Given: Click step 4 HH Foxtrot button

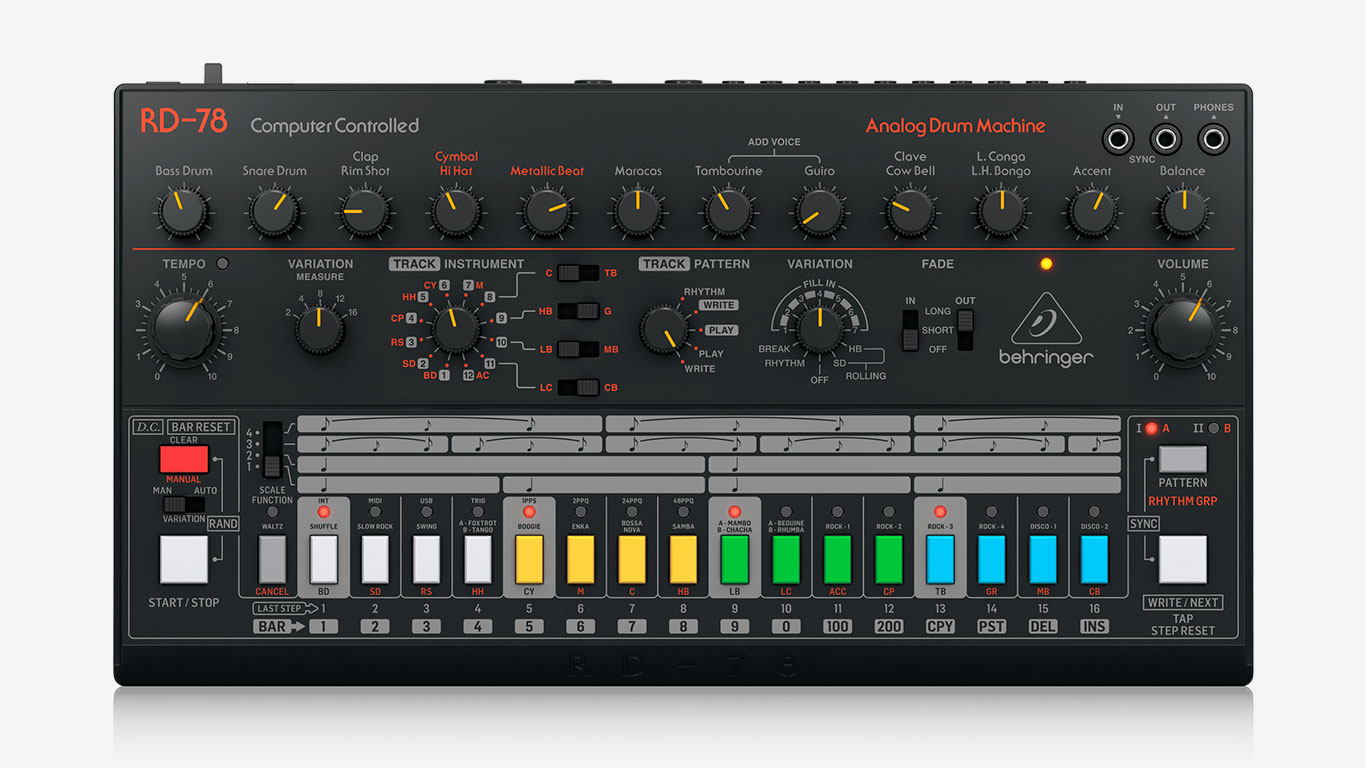Looking at the screenshot, I should pyautogui.click(x=478, y=559).
